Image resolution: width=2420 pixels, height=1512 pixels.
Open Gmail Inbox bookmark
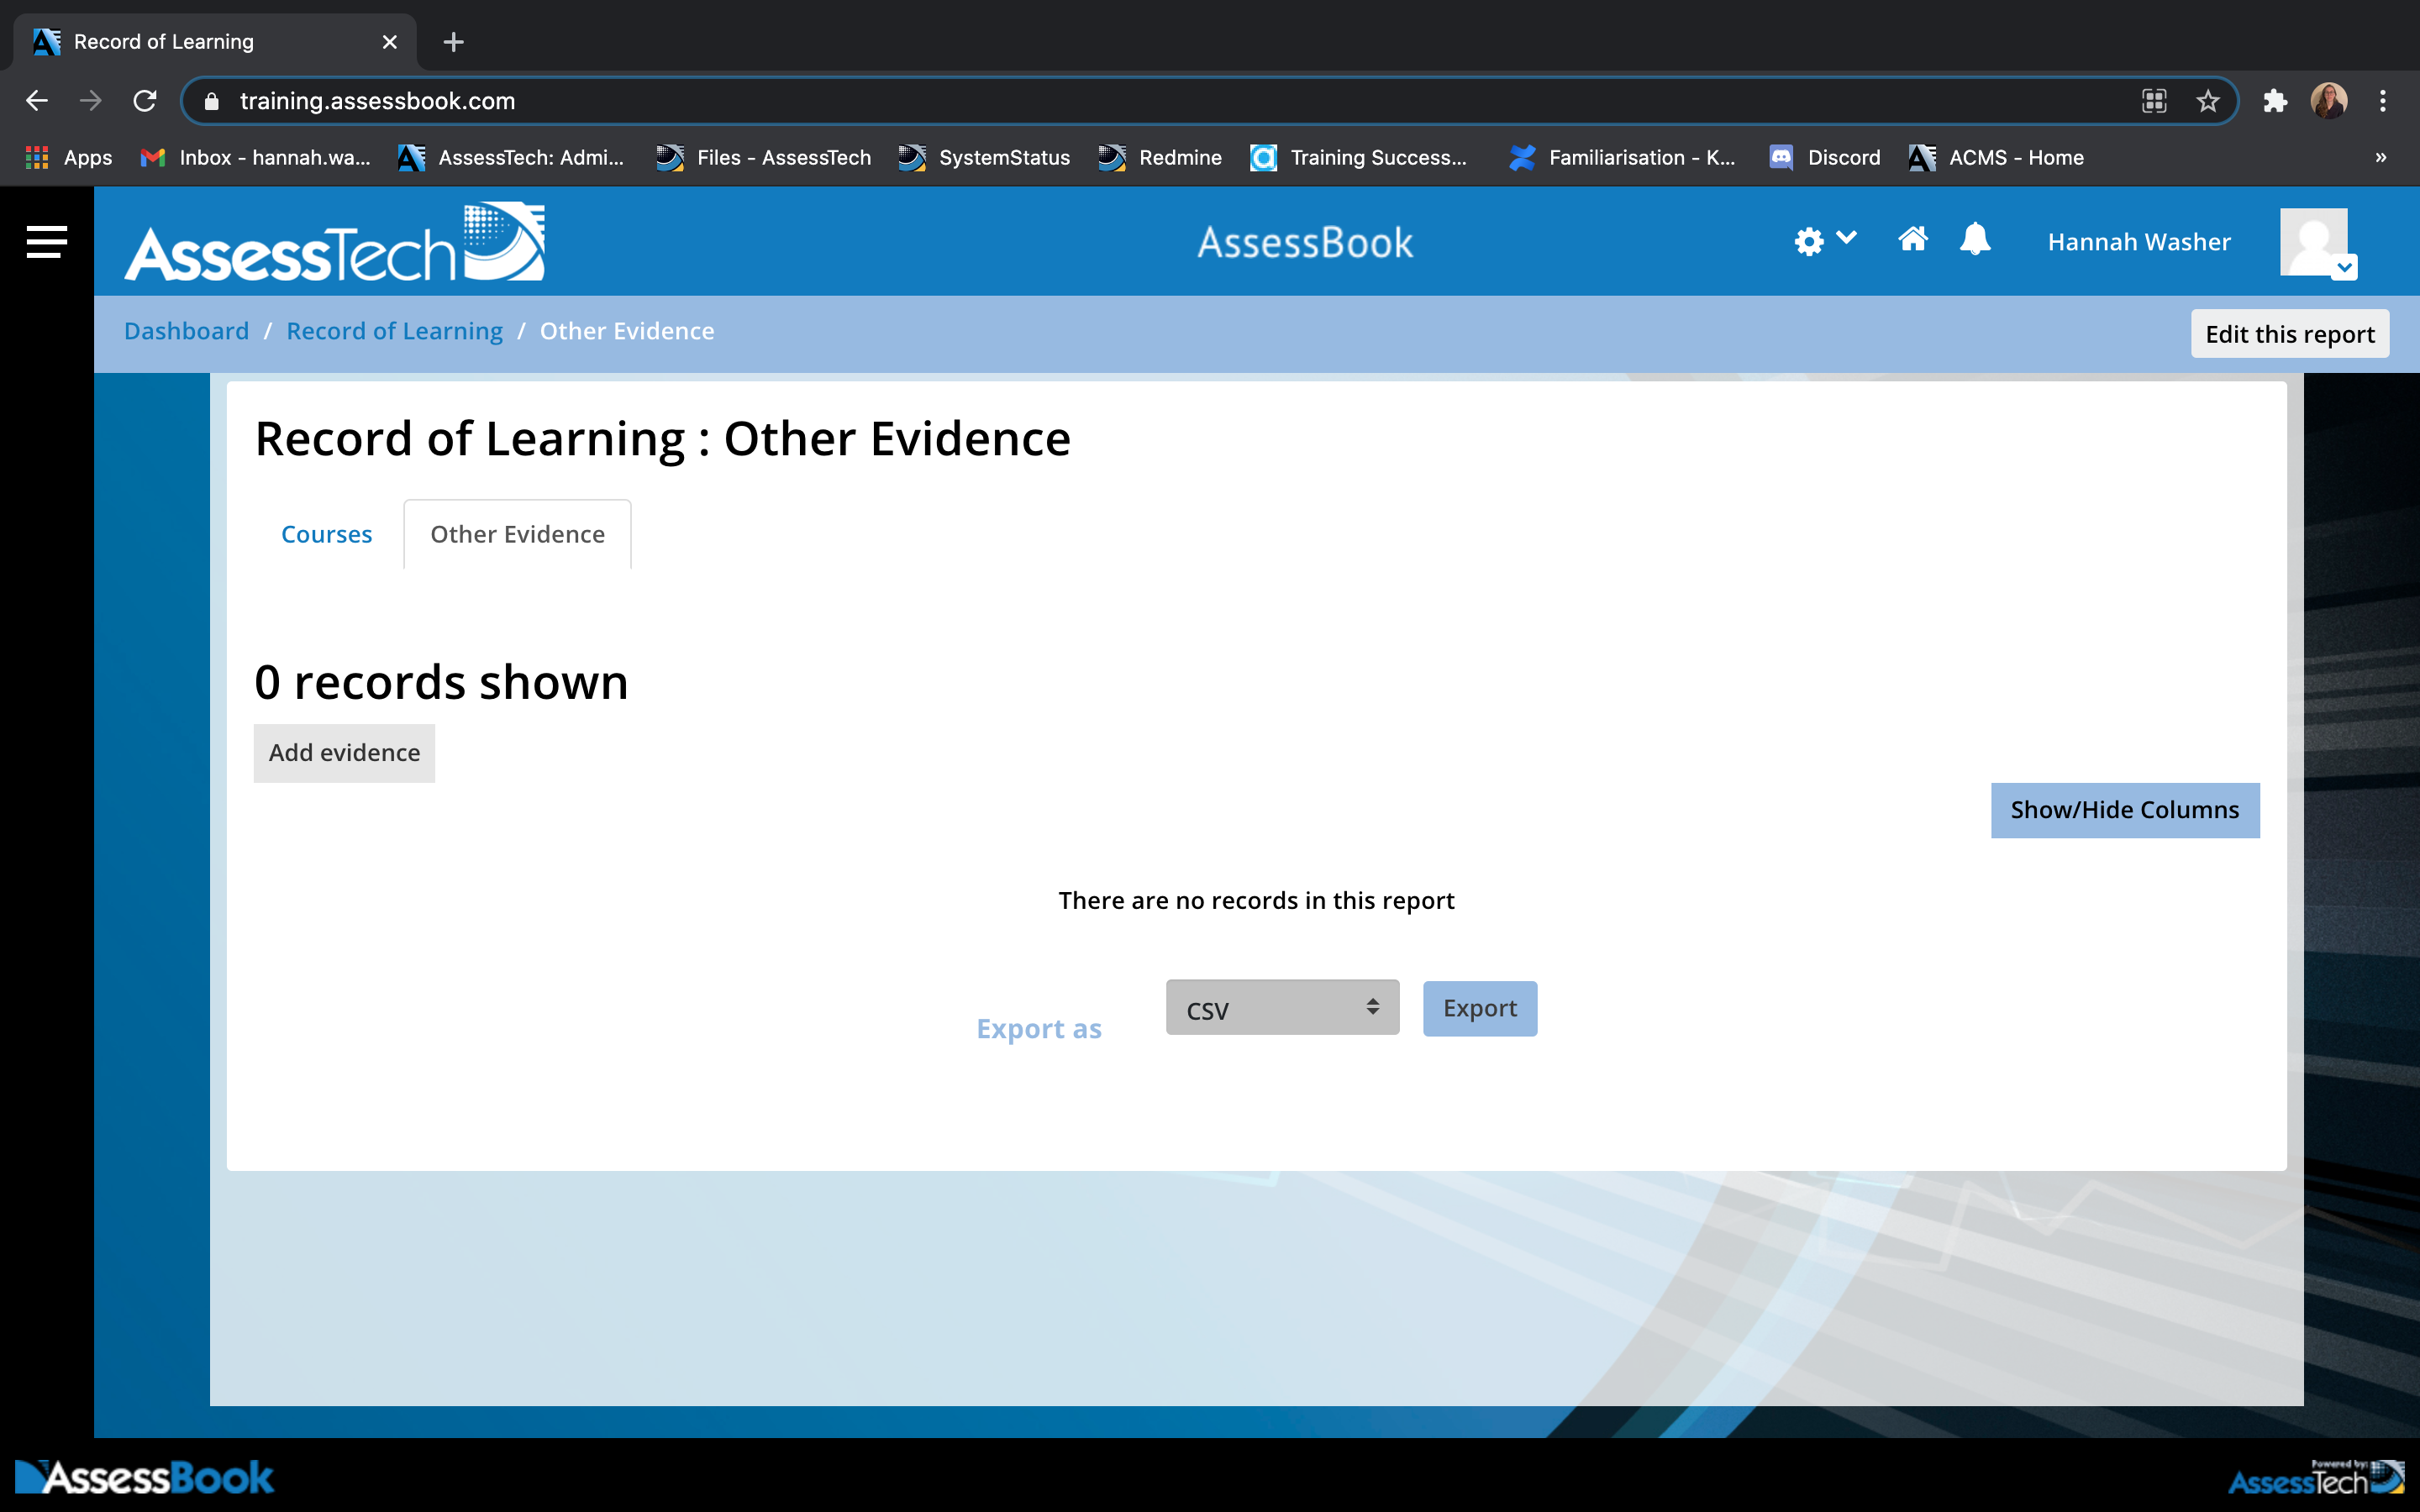256,157
